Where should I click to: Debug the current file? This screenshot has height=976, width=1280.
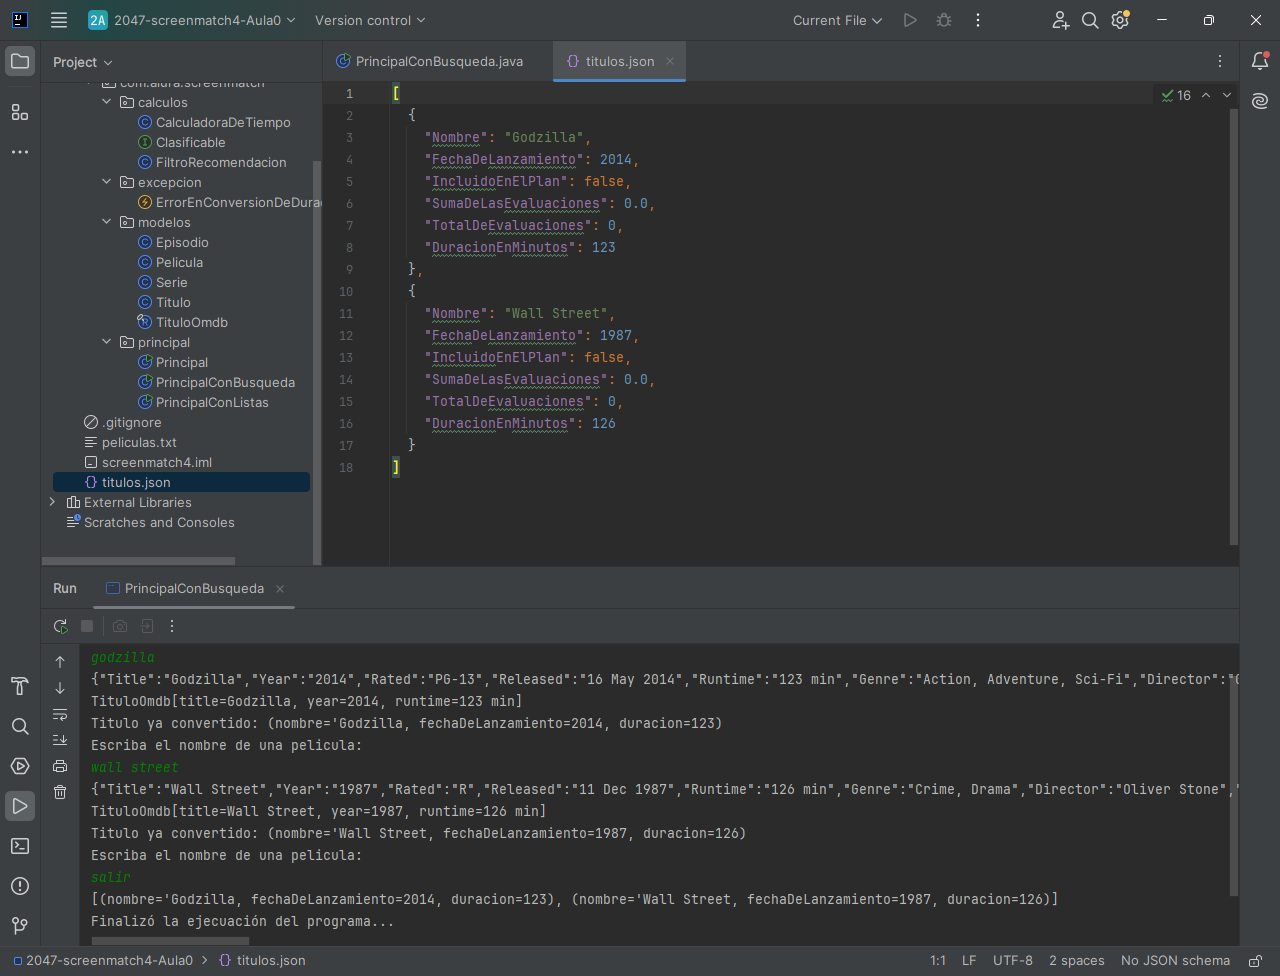click(944, 20)
